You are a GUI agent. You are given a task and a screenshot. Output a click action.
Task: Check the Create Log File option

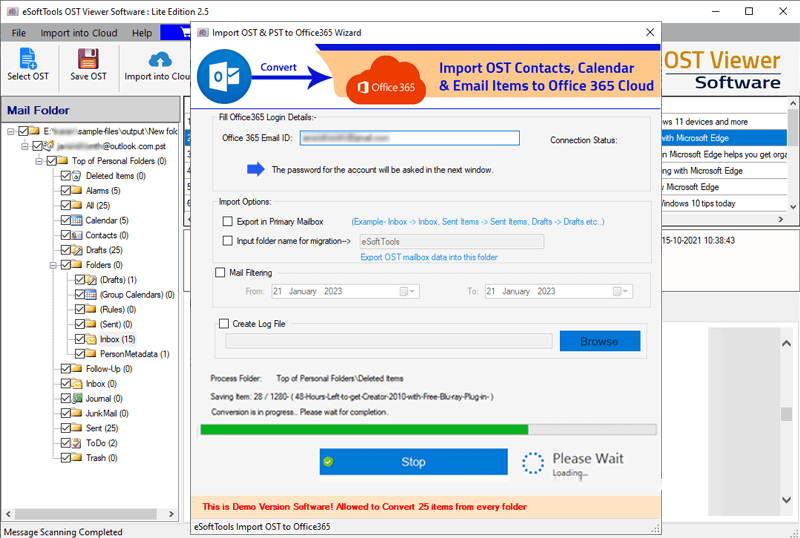223,324
